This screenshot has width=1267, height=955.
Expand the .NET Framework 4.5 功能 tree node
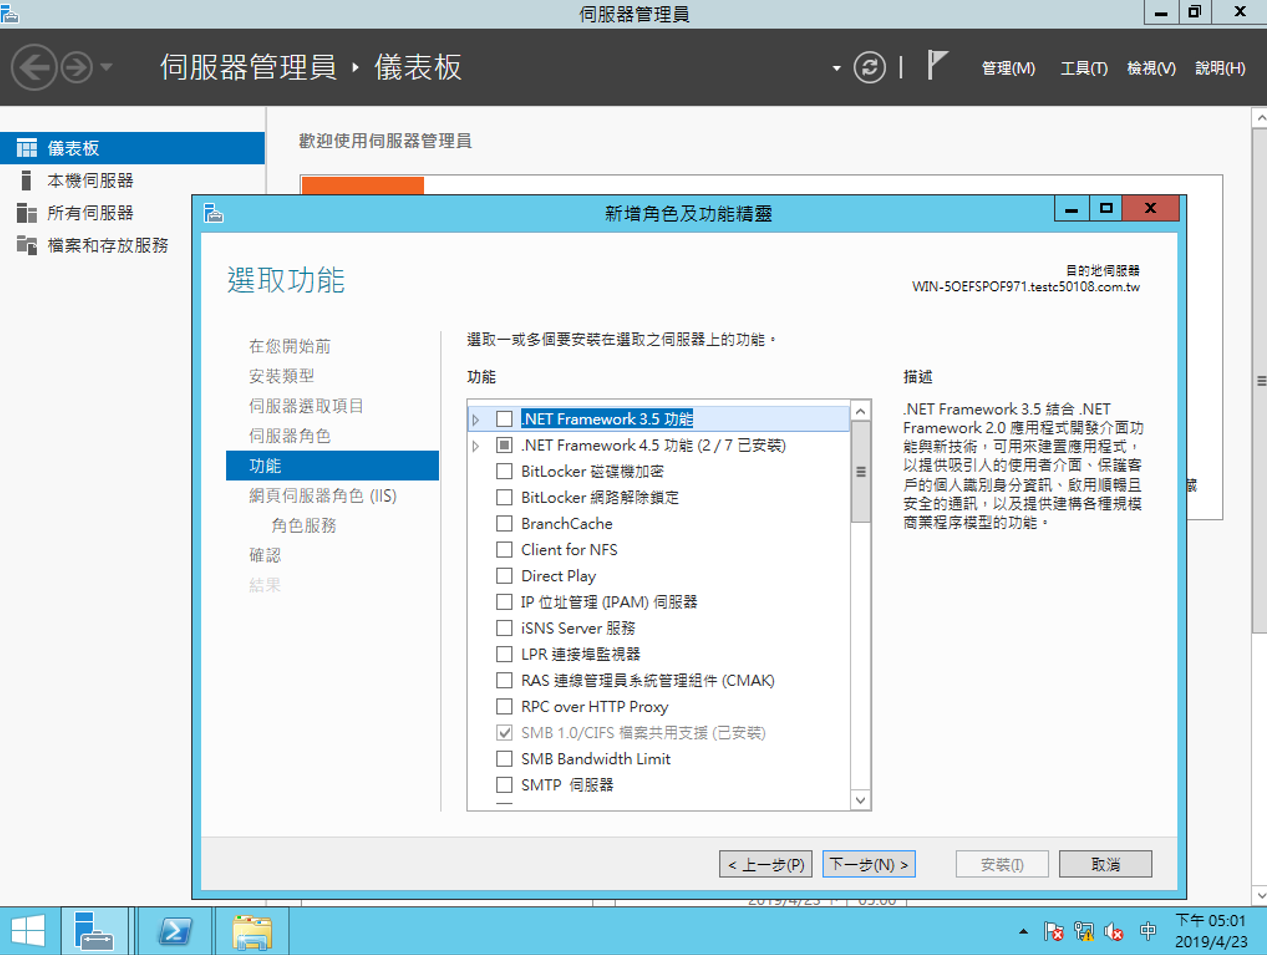click(476, 446)
